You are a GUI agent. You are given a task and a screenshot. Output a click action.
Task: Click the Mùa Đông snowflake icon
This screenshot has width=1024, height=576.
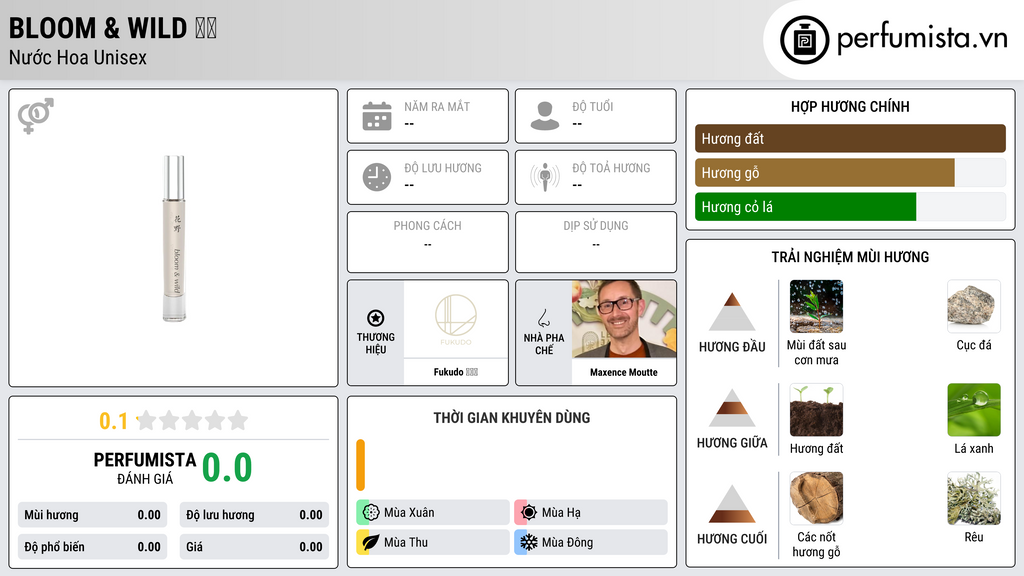[529, 542]
